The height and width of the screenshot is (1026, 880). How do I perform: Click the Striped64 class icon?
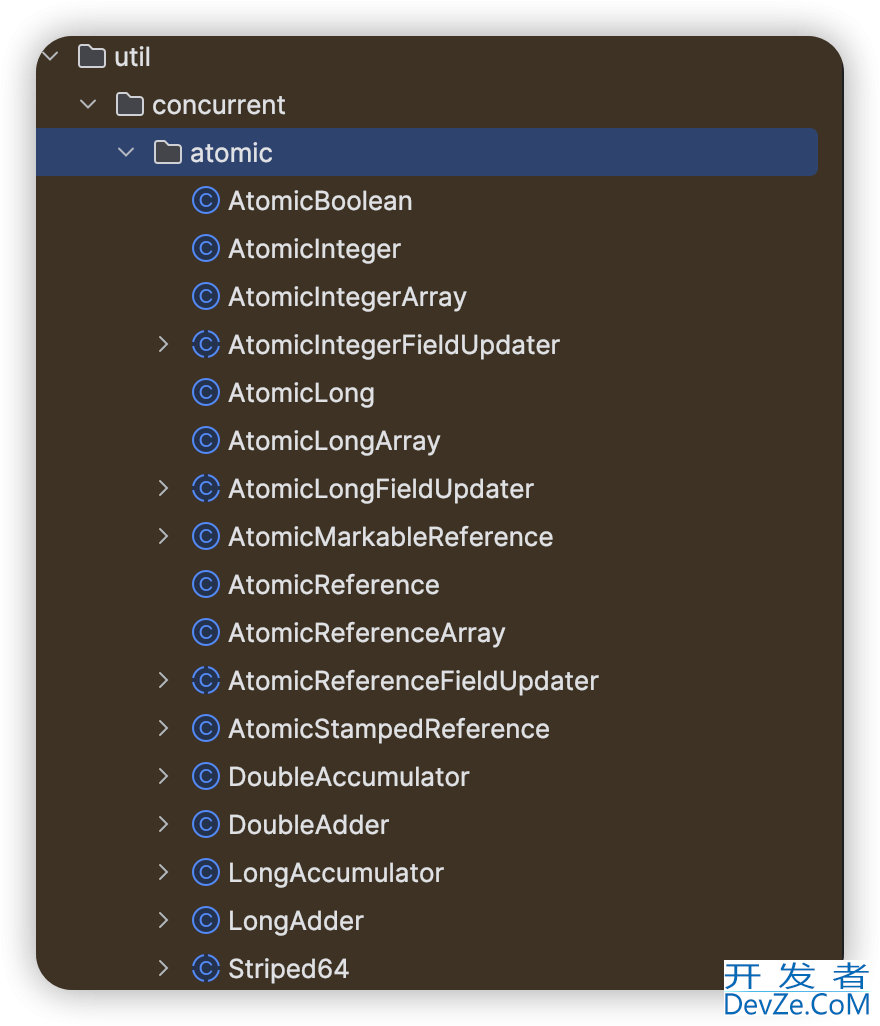[205, 969]
